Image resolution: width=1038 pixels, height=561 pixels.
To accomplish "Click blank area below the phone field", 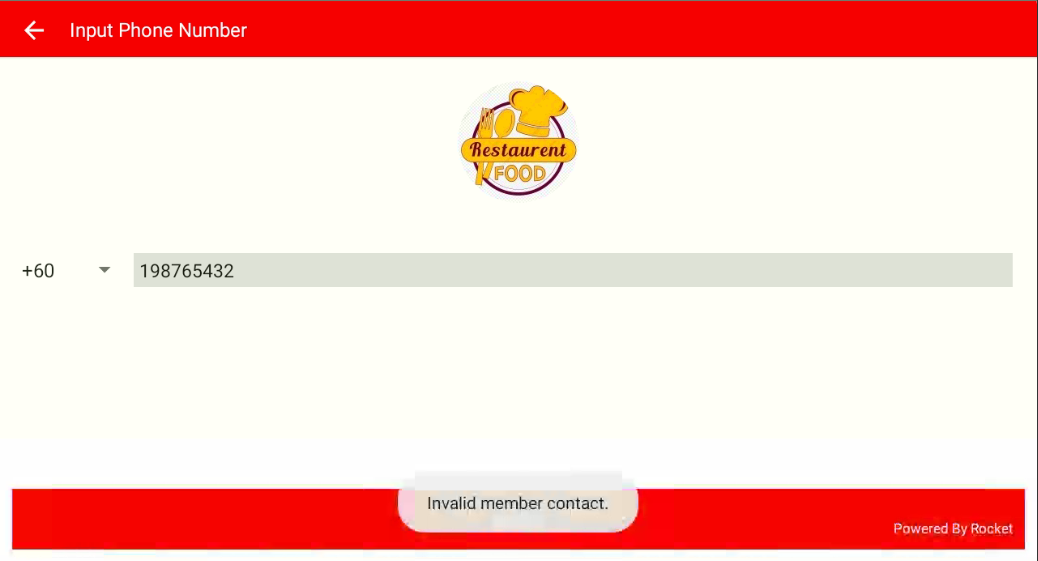I will click(518, 371).
